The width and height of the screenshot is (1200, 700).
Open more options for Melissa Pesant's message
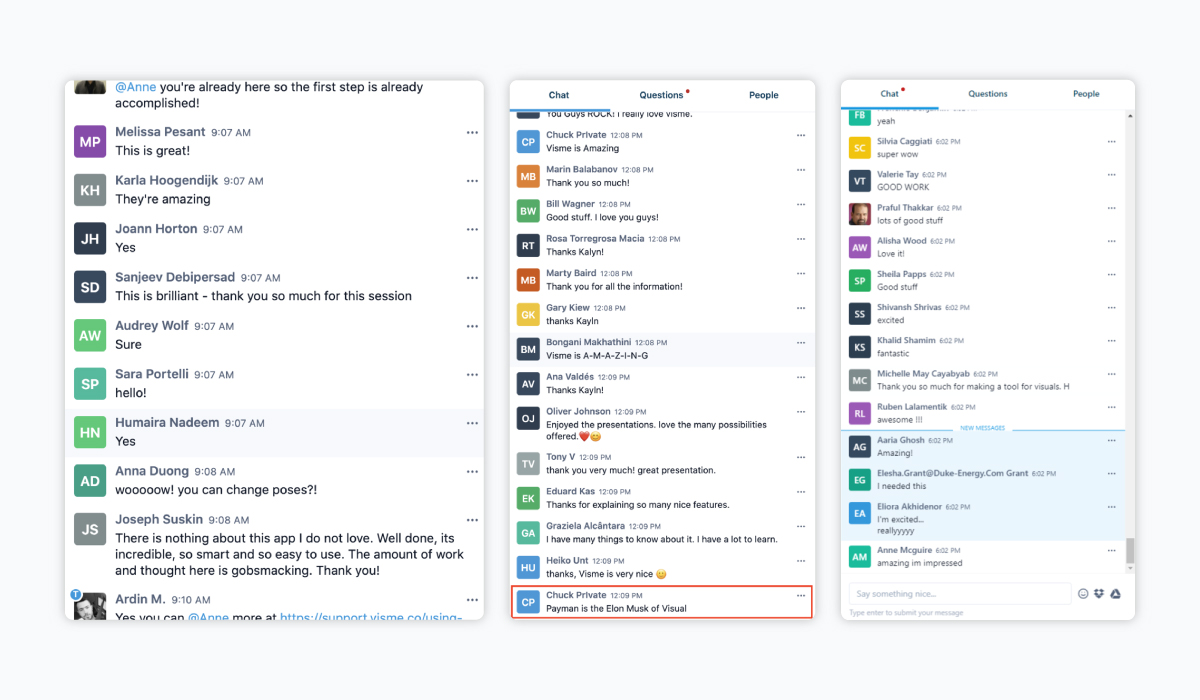point(472,132)
